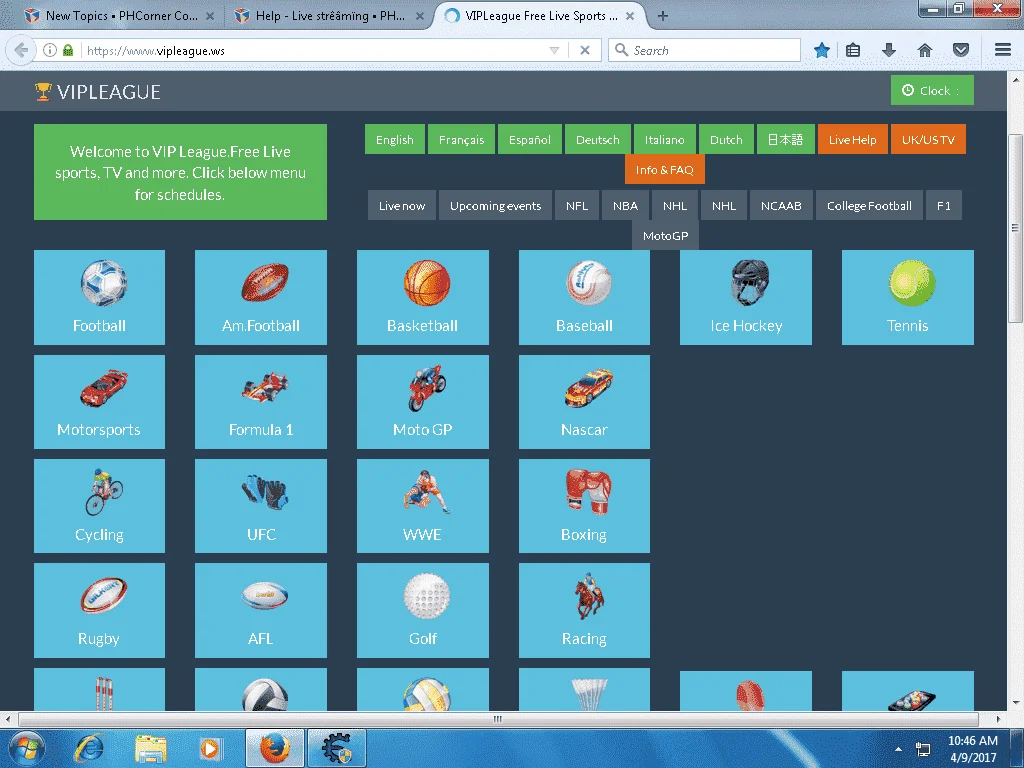Open the MotoGP menu item
Viewport: 1024px width, 768px height.
point(665,236)
